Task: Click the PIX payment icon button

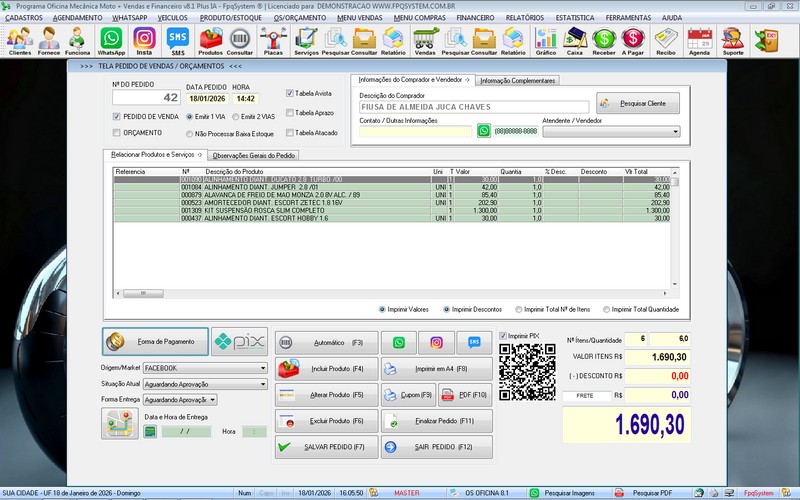Action: [x=239, y=341]
